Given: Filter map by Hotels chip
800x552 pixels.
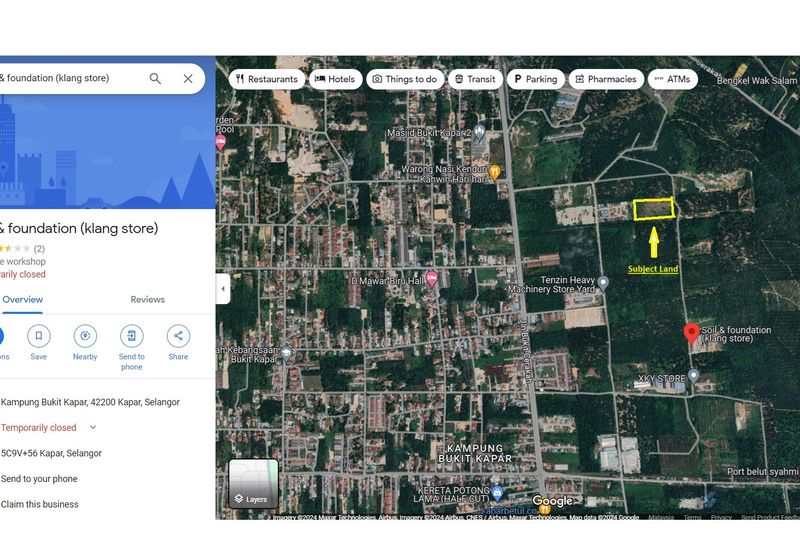Looking at the screenshot, I should pyautogui.click(x=334, y=79).
